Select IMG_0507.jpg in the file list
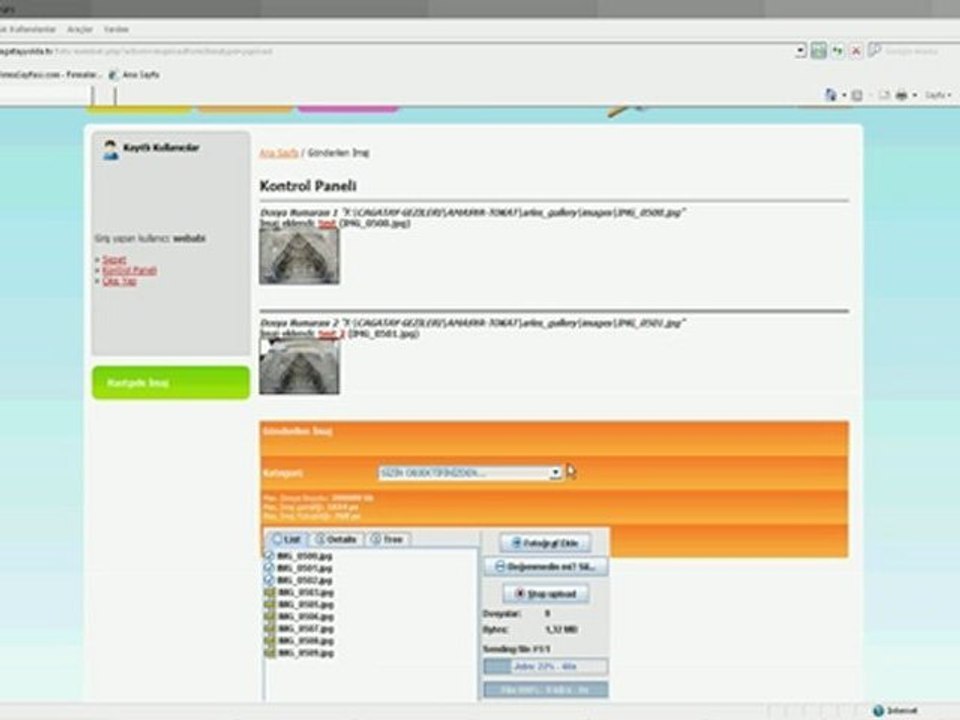The width and height of the screenshot is (960, 720). coord(306,629)
